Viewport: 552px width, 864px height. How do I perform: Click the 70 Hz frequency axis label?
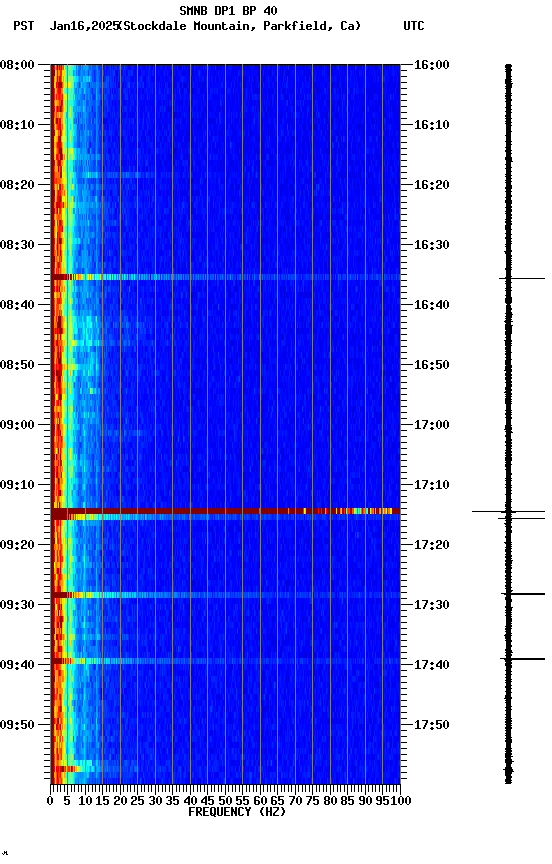coord(295,801)
